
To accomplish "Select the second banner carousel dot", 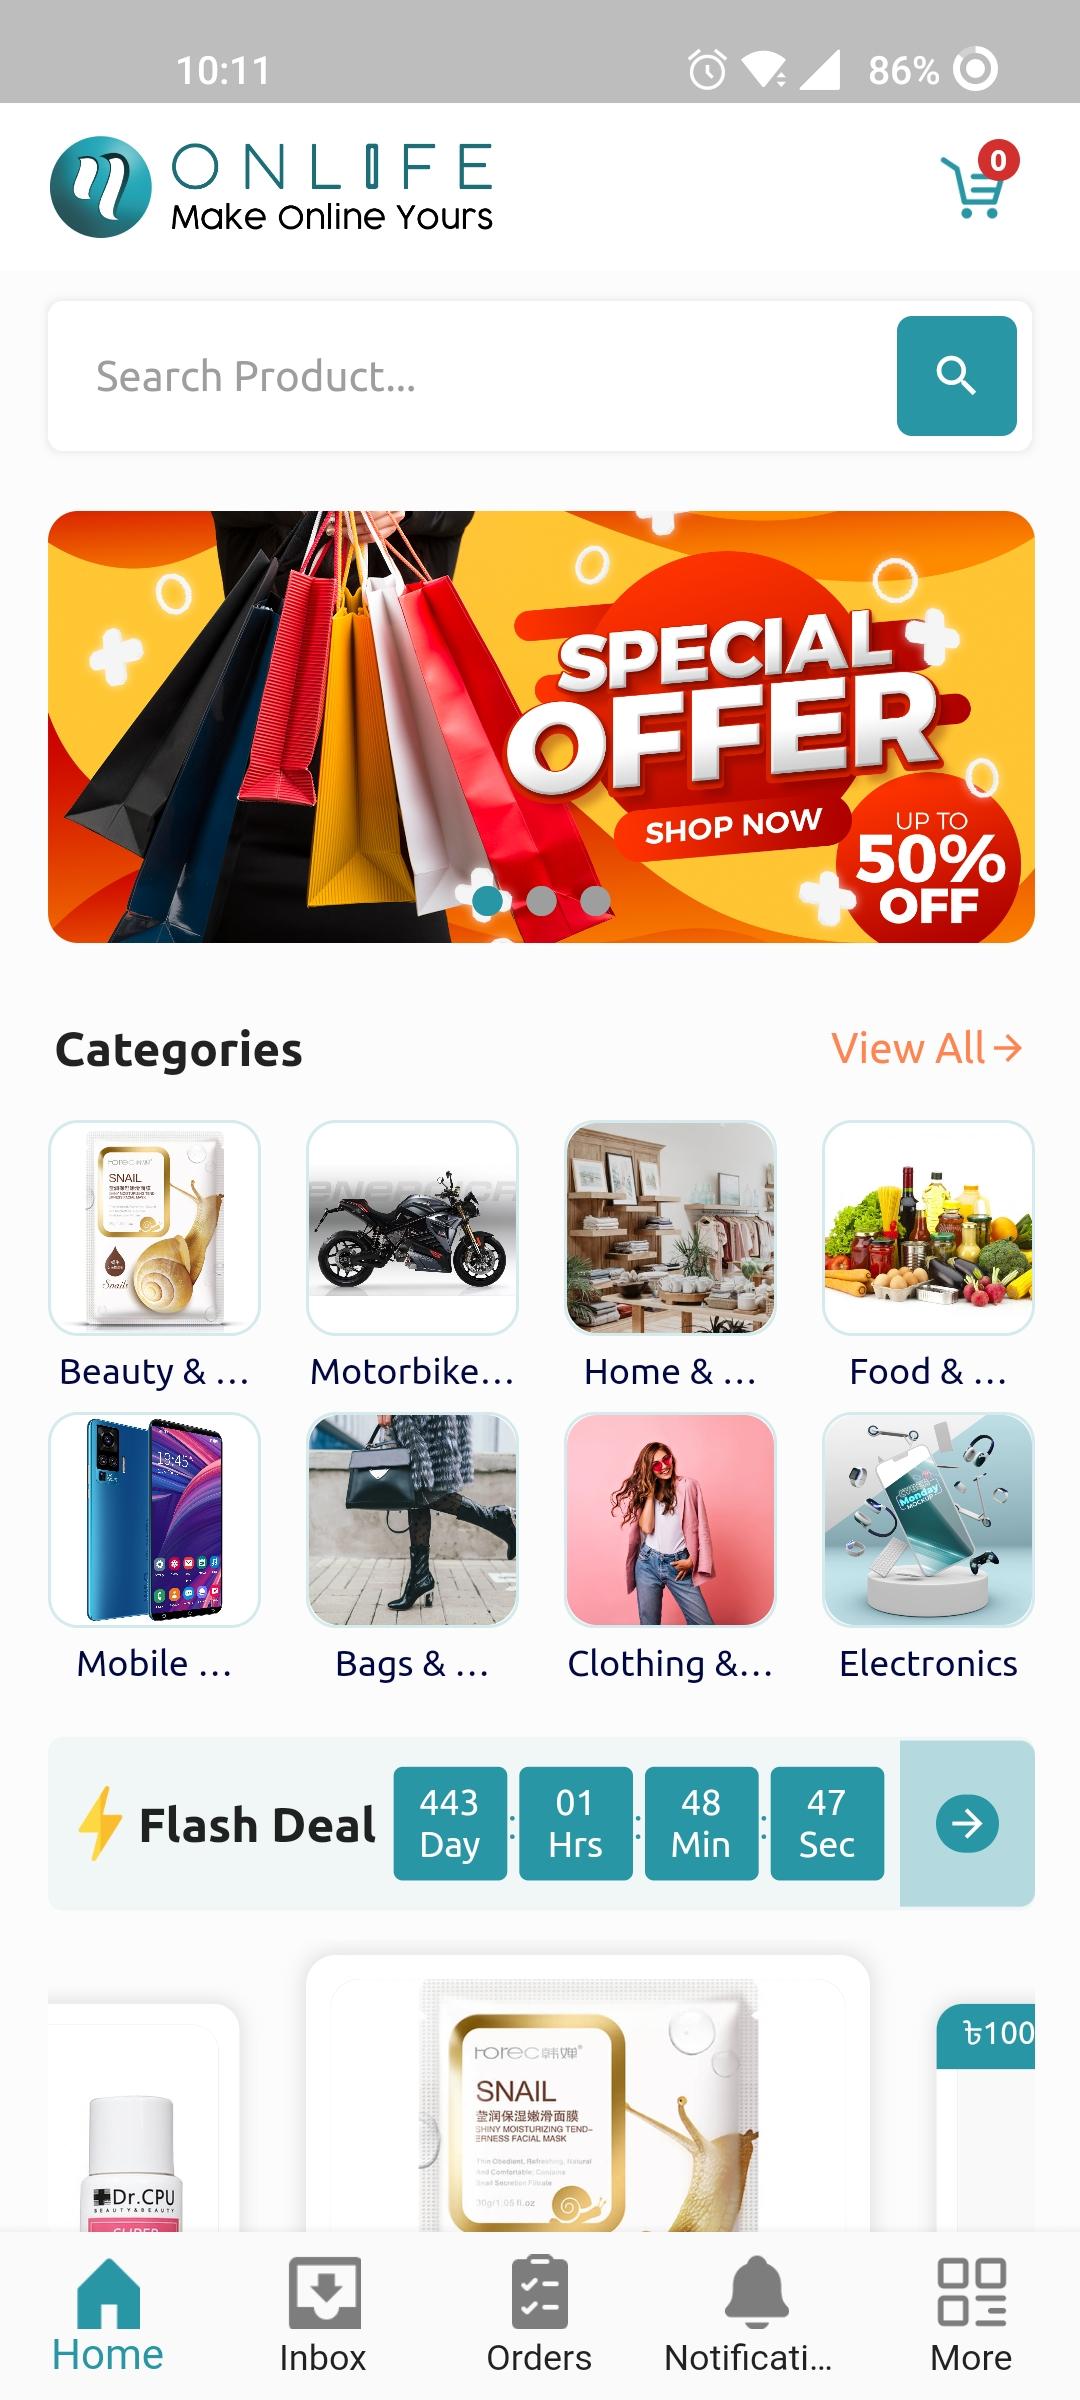I will point(541,901).
